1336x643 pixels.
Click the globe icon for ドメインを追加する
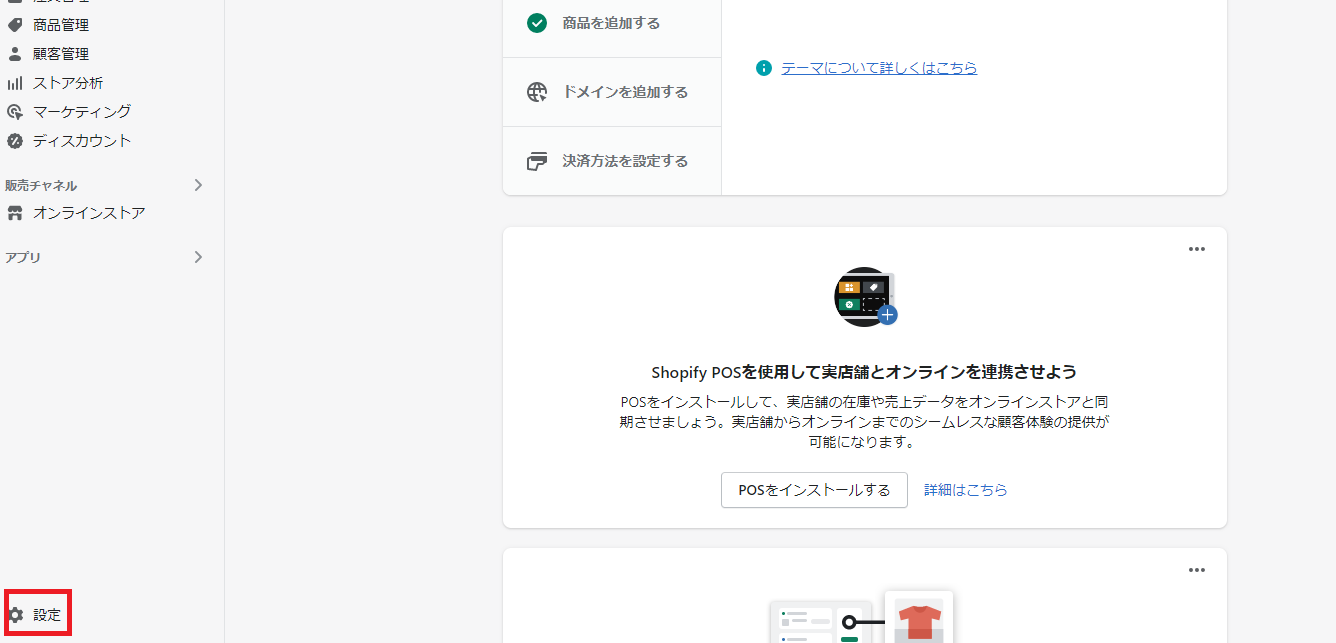[537, 92]
